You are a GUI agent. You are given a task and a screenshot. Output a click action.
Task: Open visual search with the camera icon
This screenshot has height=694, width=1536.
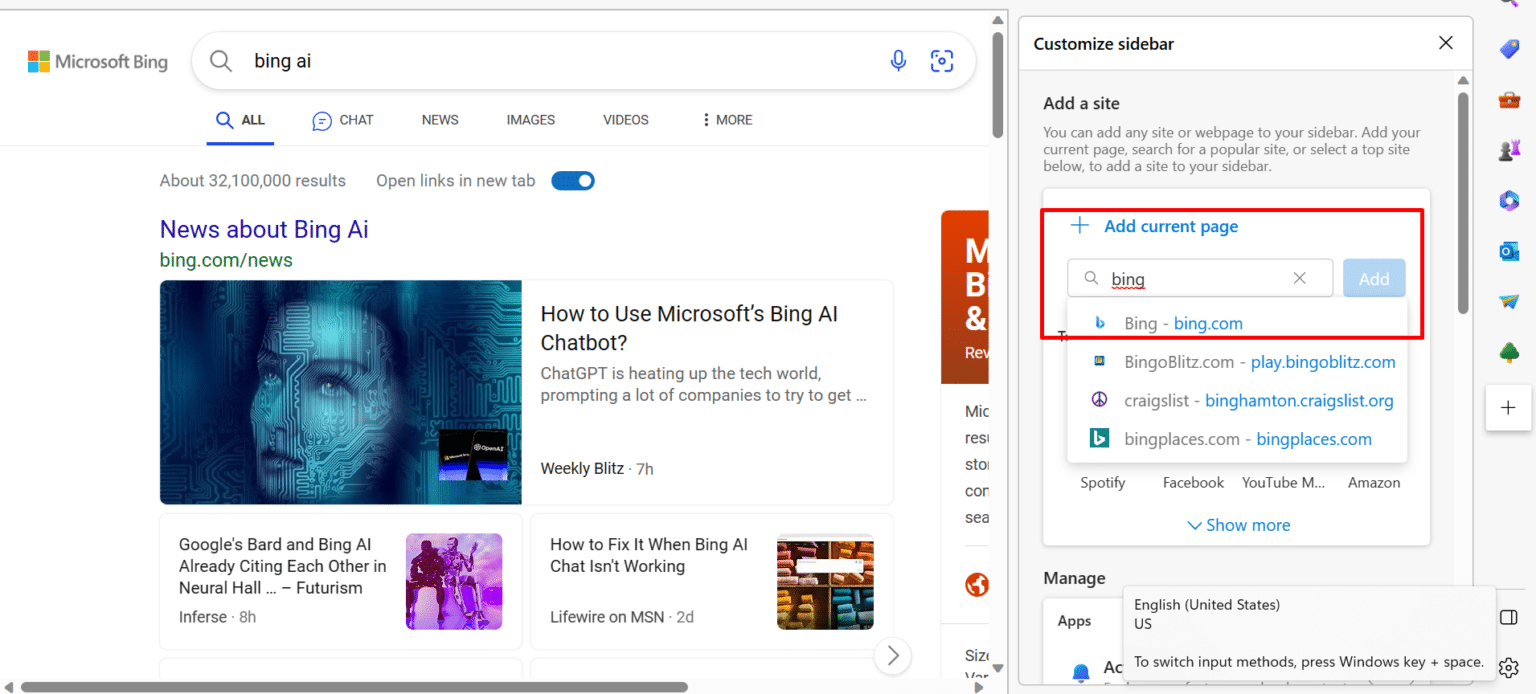941,61
